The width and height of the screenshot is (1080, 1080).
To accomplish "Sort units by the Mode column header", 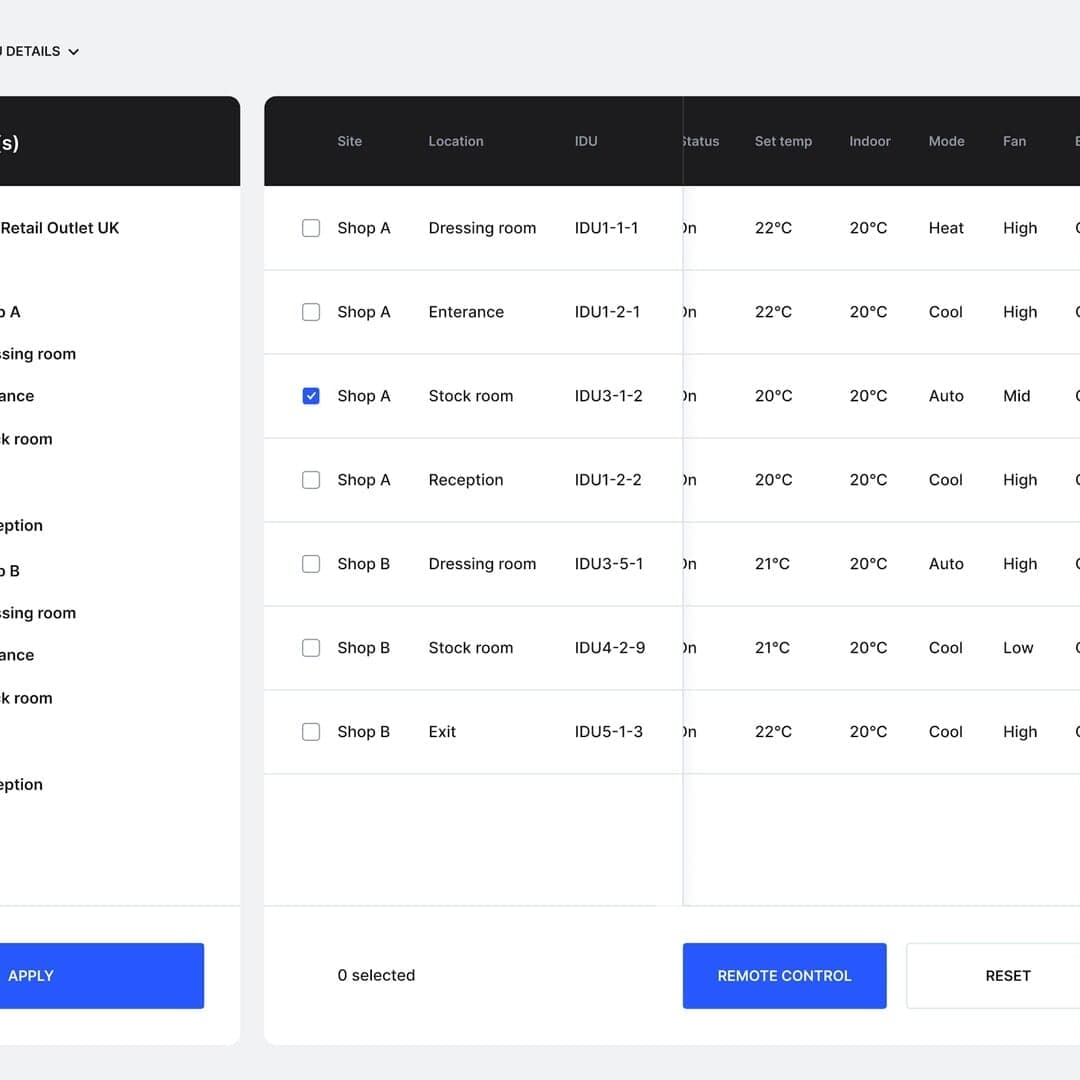I will tap(946, 141).
